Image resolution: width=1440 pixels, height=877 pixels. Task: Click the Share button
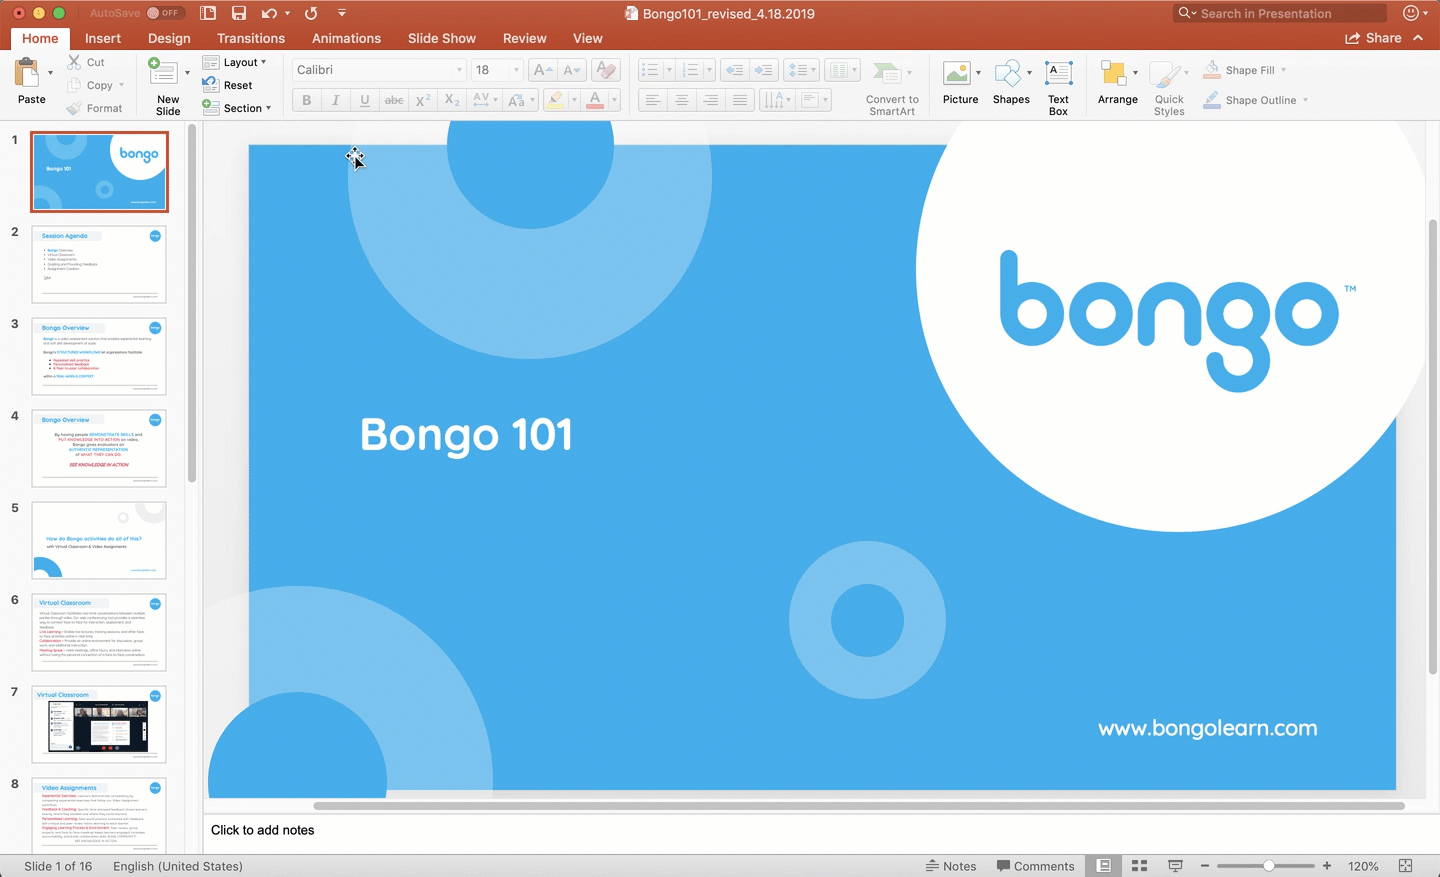(1374, 38)
